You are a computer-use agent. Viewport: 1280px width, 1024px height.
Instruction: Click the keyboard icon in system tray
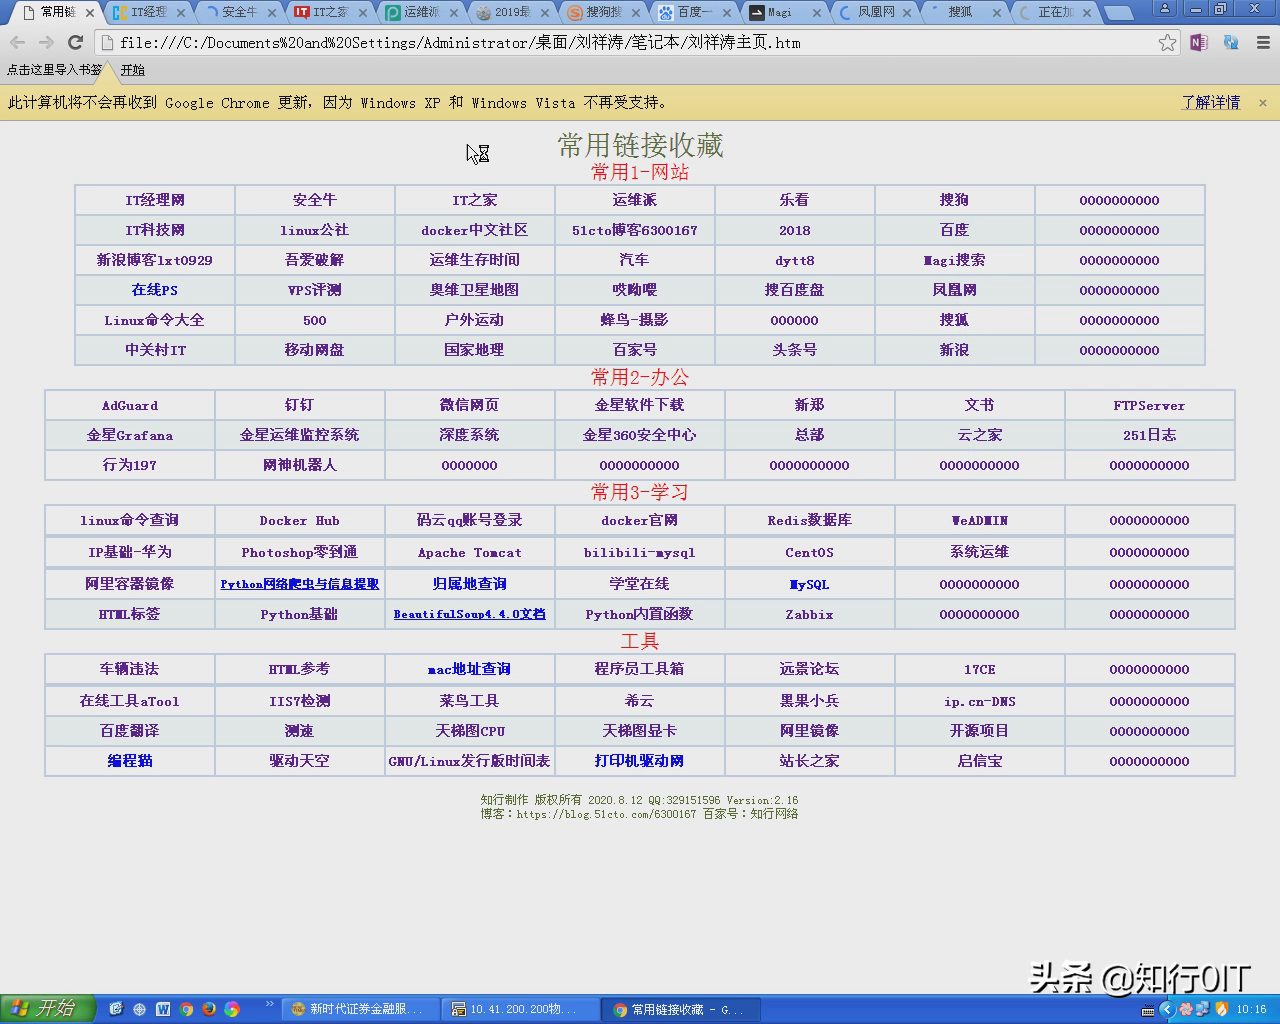click(x=1148, y=1010)
